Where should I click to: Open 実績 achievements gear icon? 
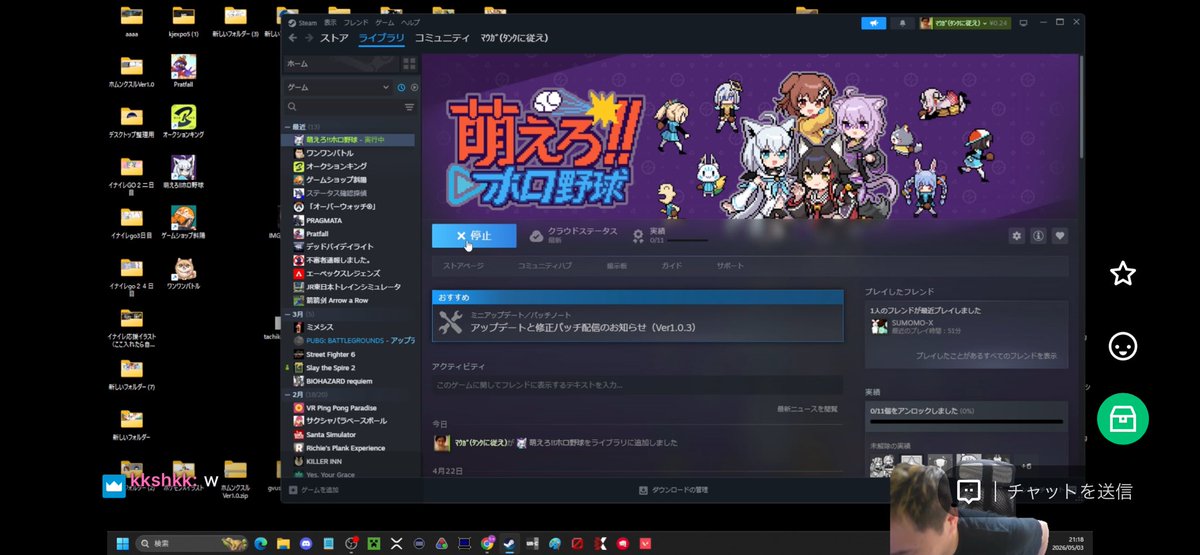[x=638, y=236]
